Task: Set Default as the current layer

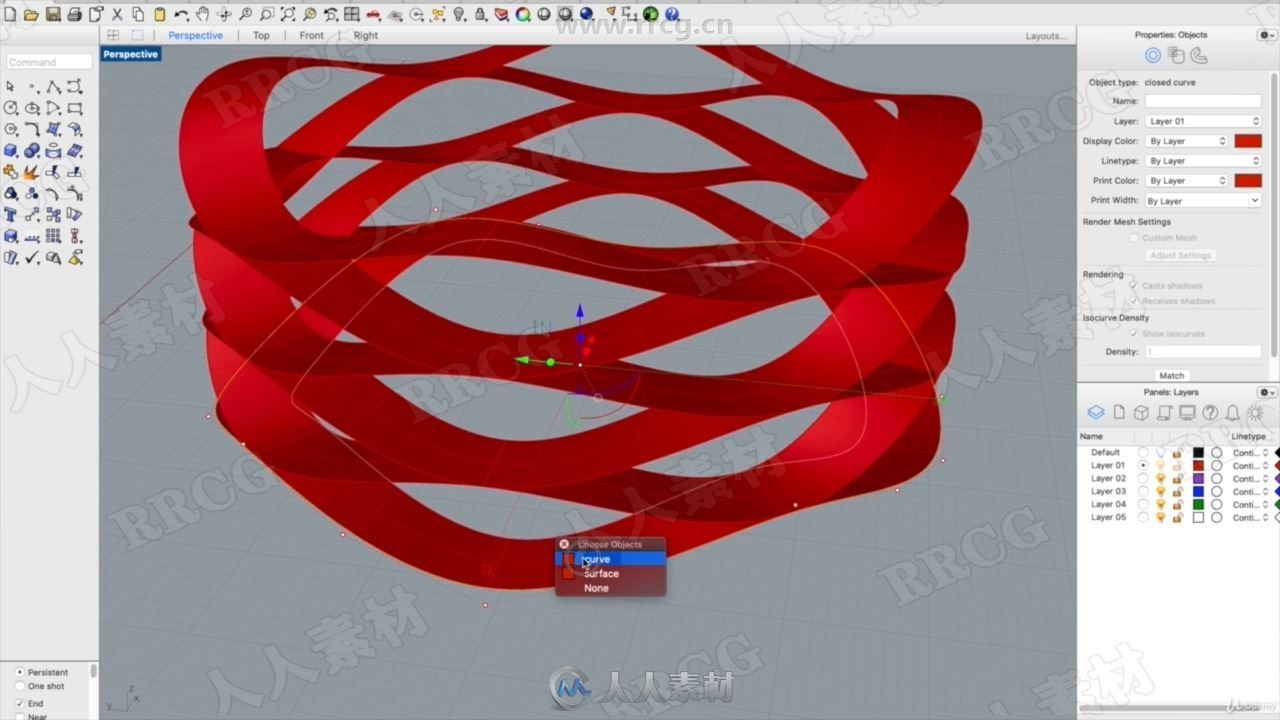Action: click(x=1143, y=452)
